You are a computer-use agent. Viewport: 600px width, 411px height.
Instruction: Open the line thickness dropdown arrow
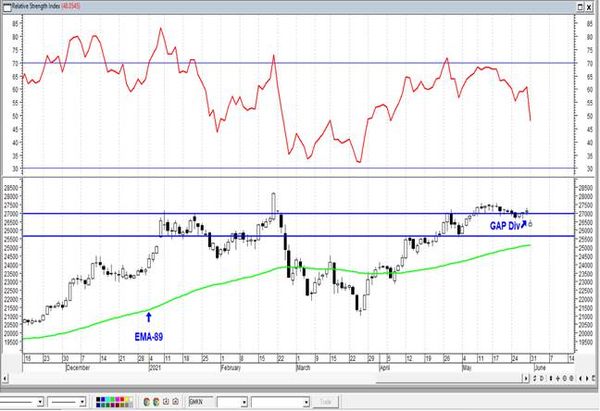coord(82,402)
